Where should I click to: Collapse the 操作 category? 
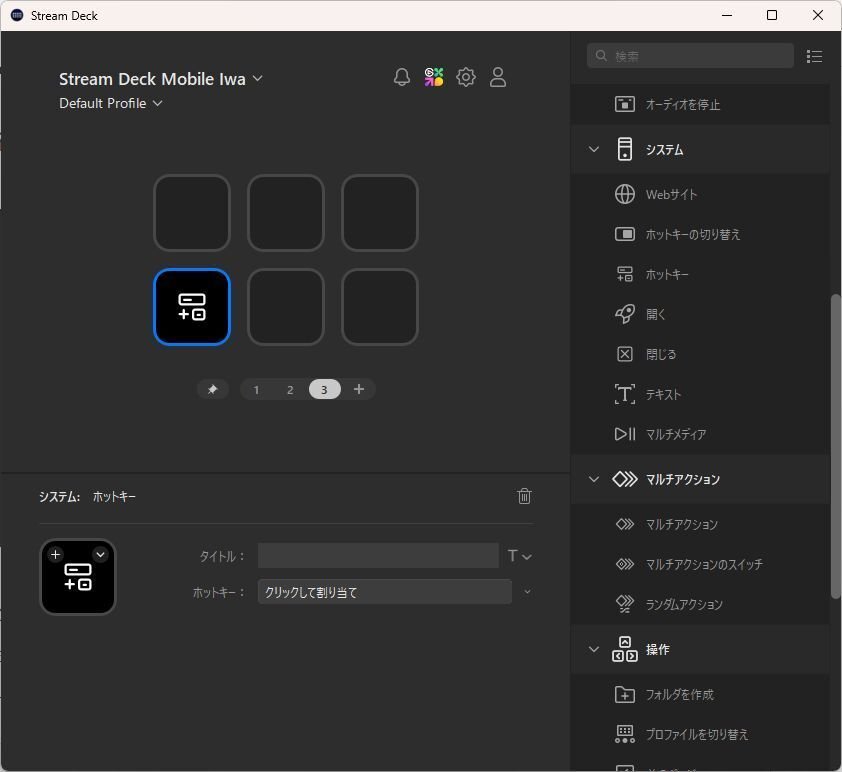(x=593, y=649)
